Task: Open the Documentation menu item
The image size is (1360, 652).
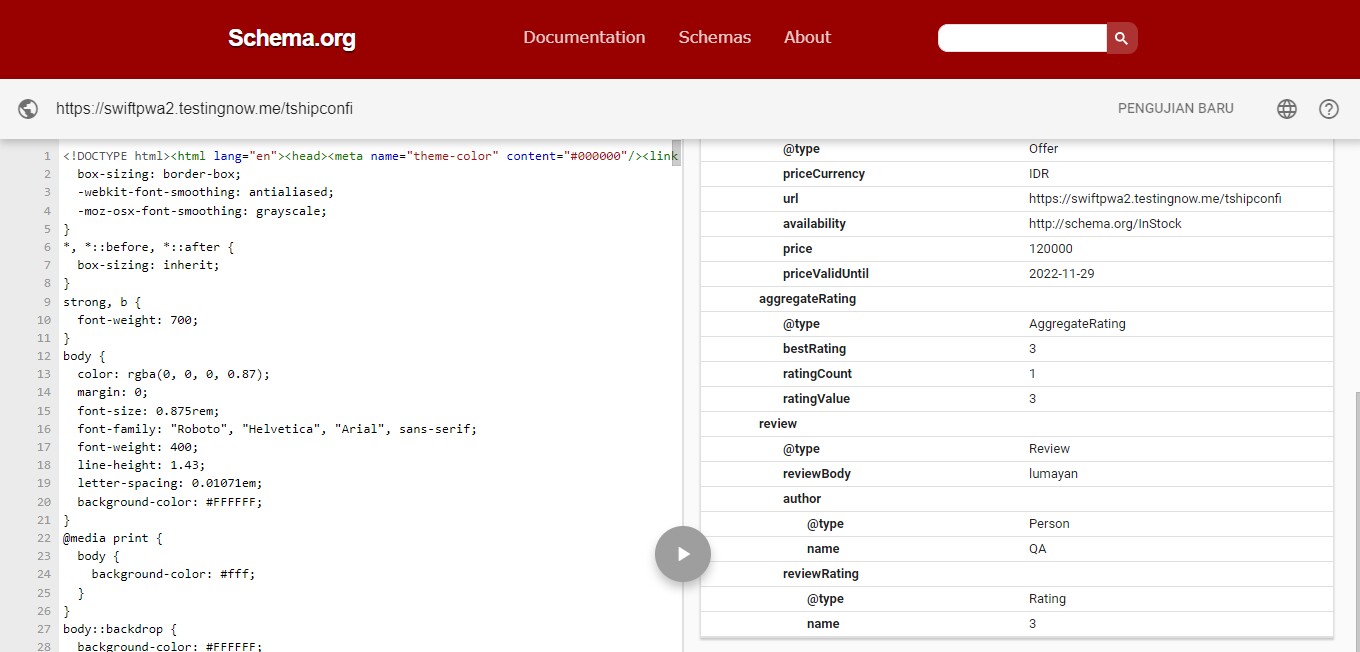Action: pos(584,37)
